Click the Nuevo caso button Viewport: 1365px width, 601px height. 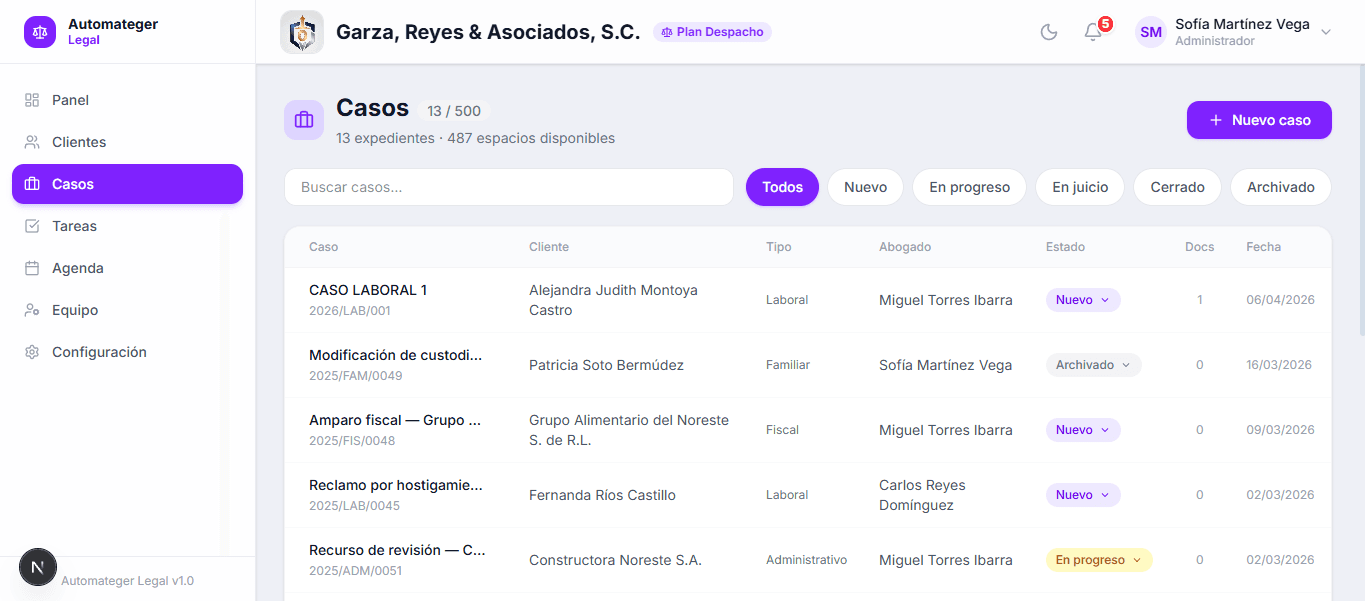click(x=1258, y=119)
